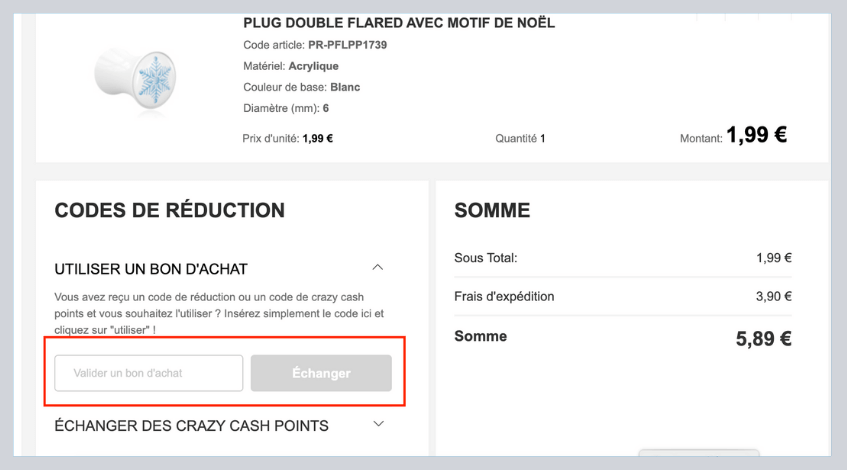Screen dimensions: 847x470
Task: Click the article code PR-PFLPP1739
Action: point(348,46)
